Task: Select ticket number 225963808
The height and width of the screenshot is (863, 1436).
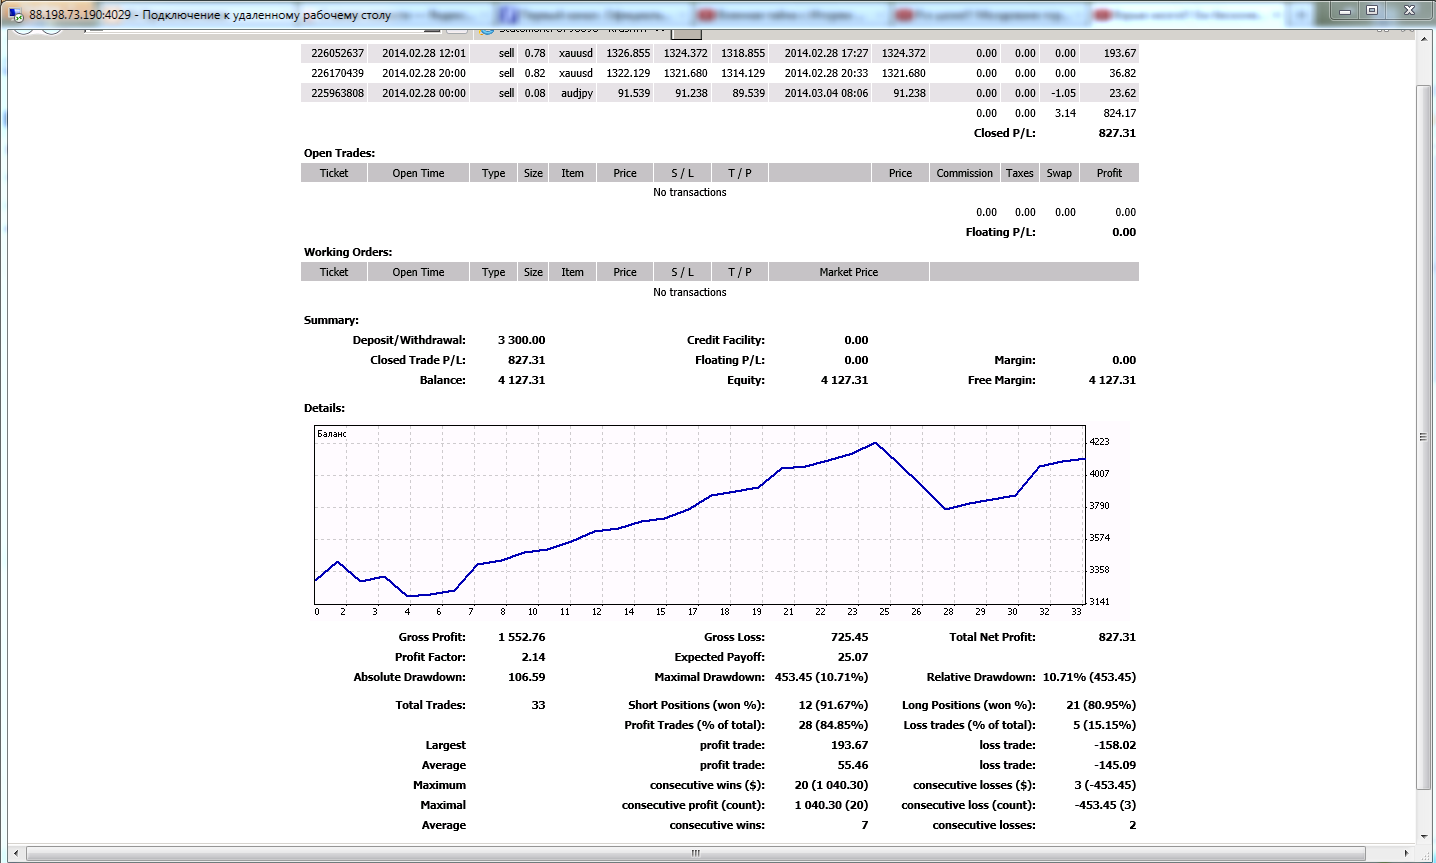Action: point(338,93)
